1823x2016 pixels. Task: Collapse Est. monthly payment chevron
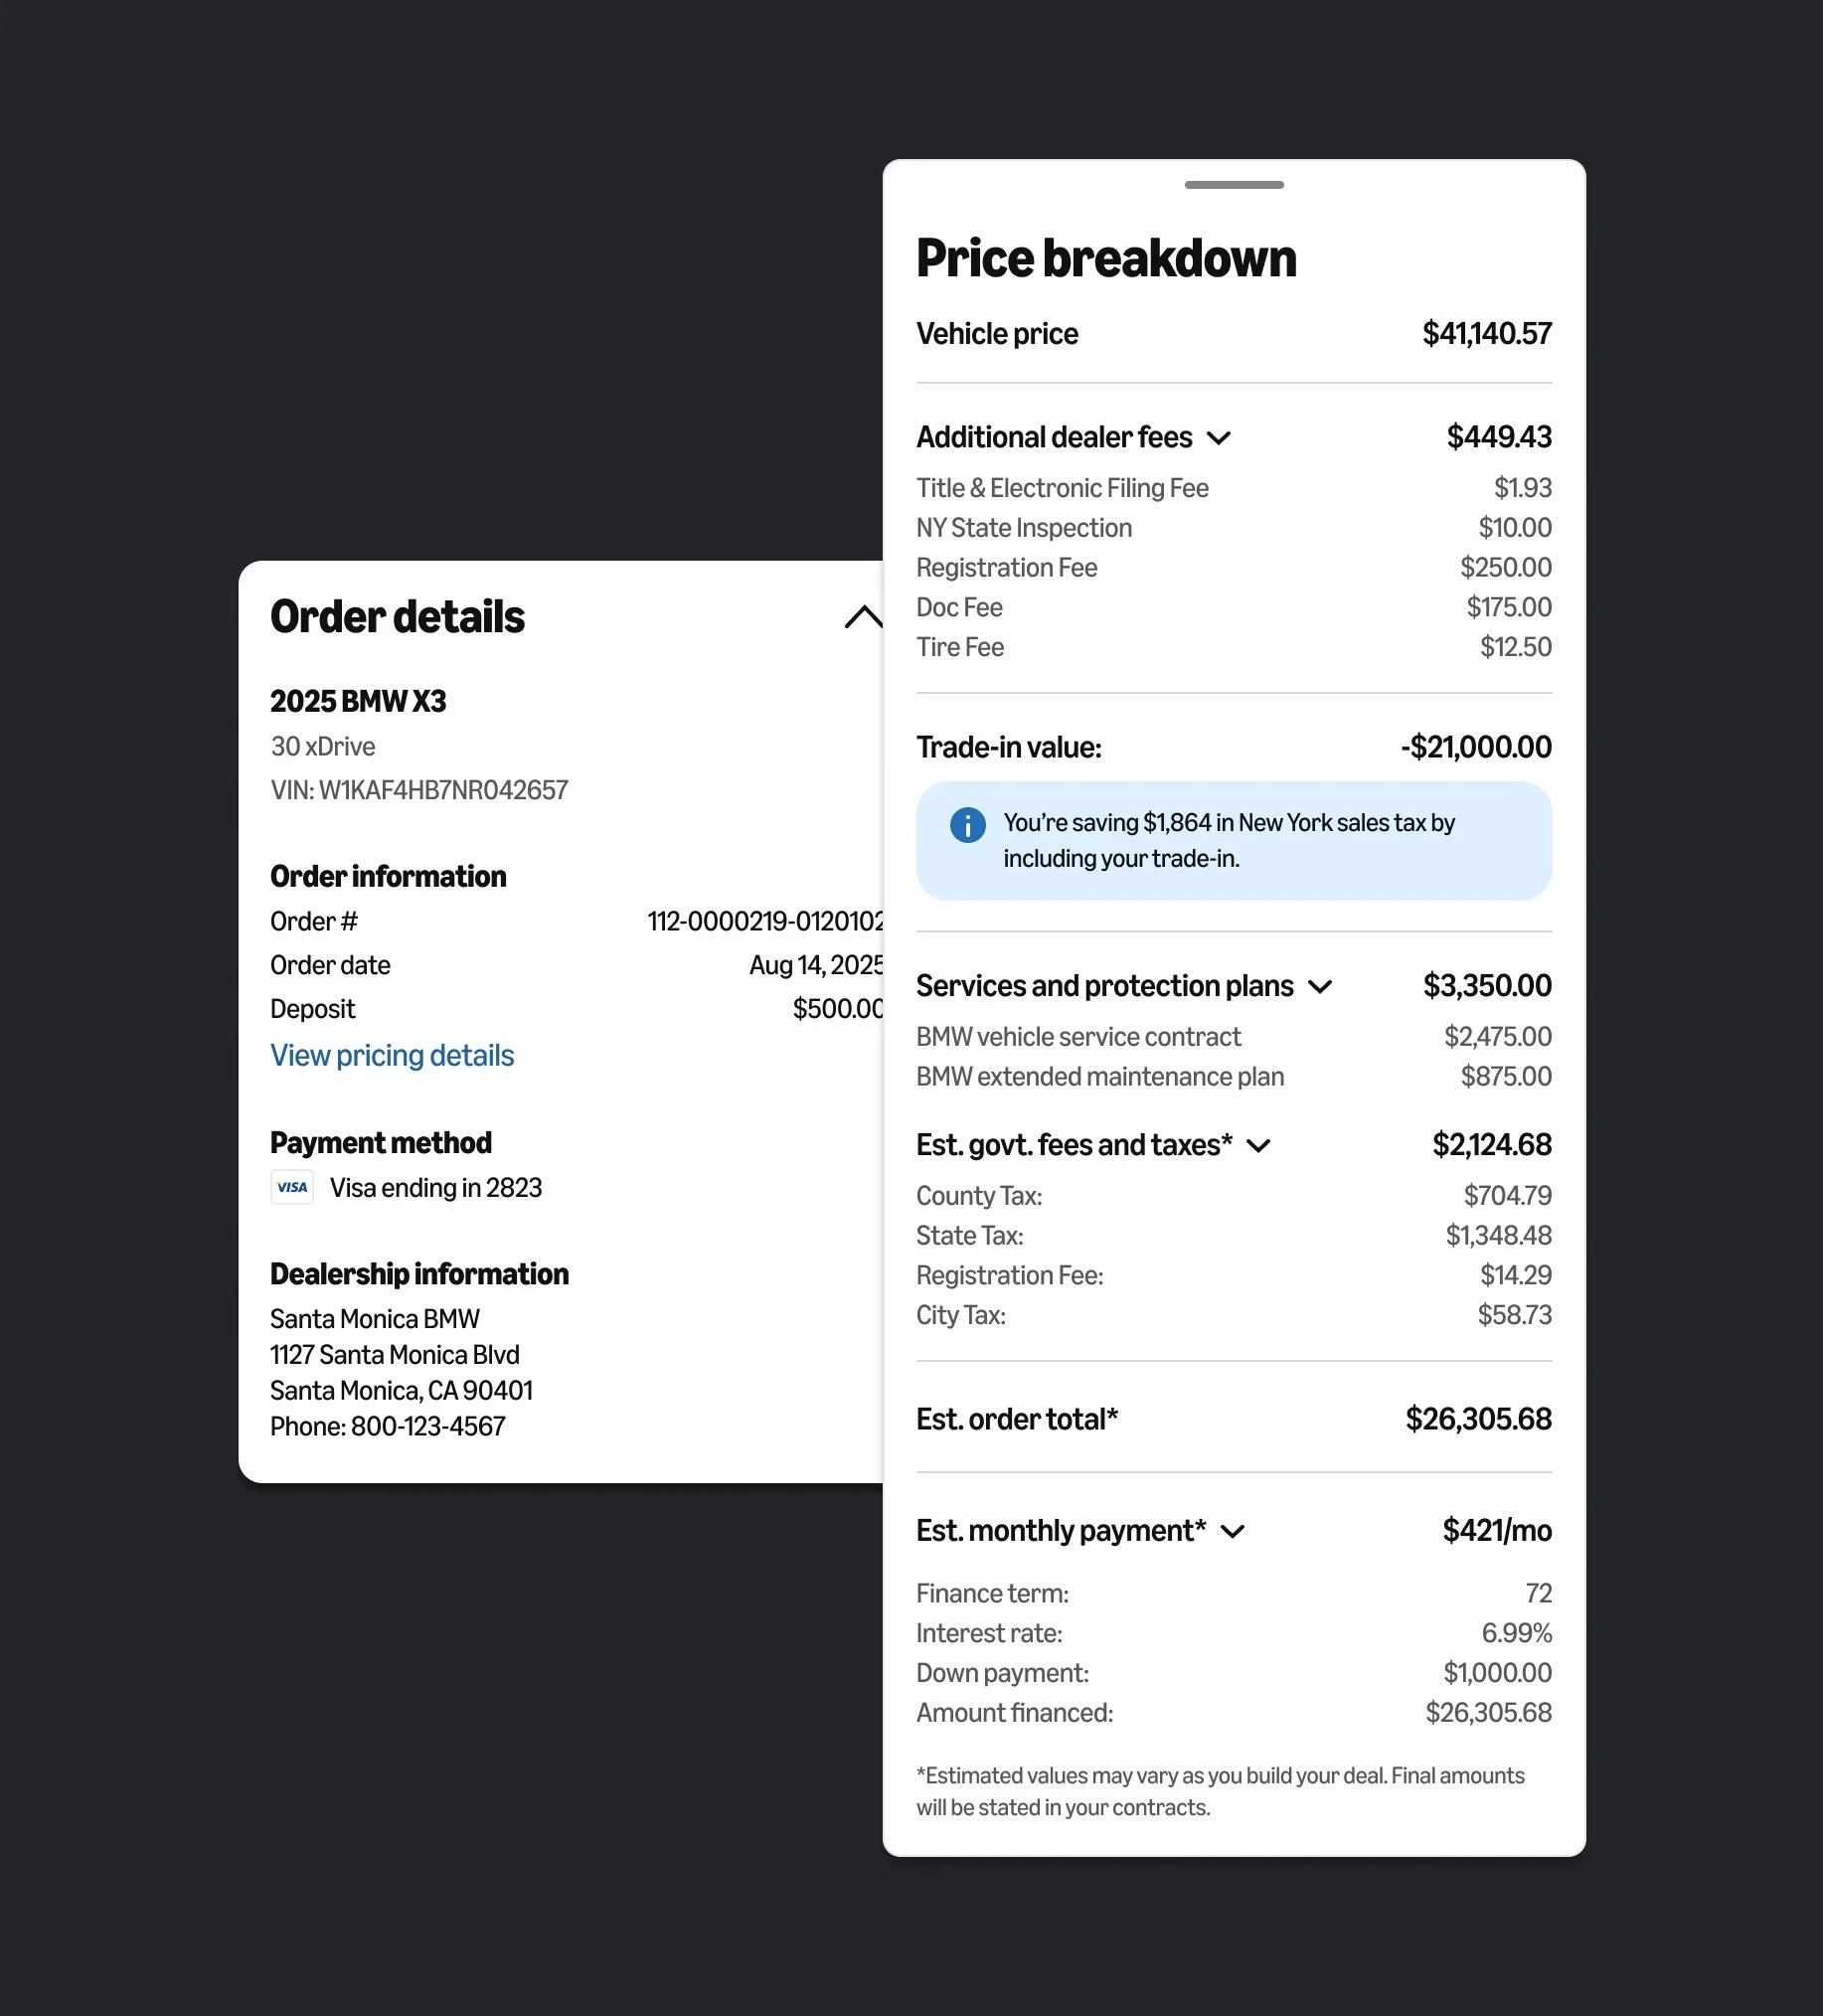click(1233, 1532)
